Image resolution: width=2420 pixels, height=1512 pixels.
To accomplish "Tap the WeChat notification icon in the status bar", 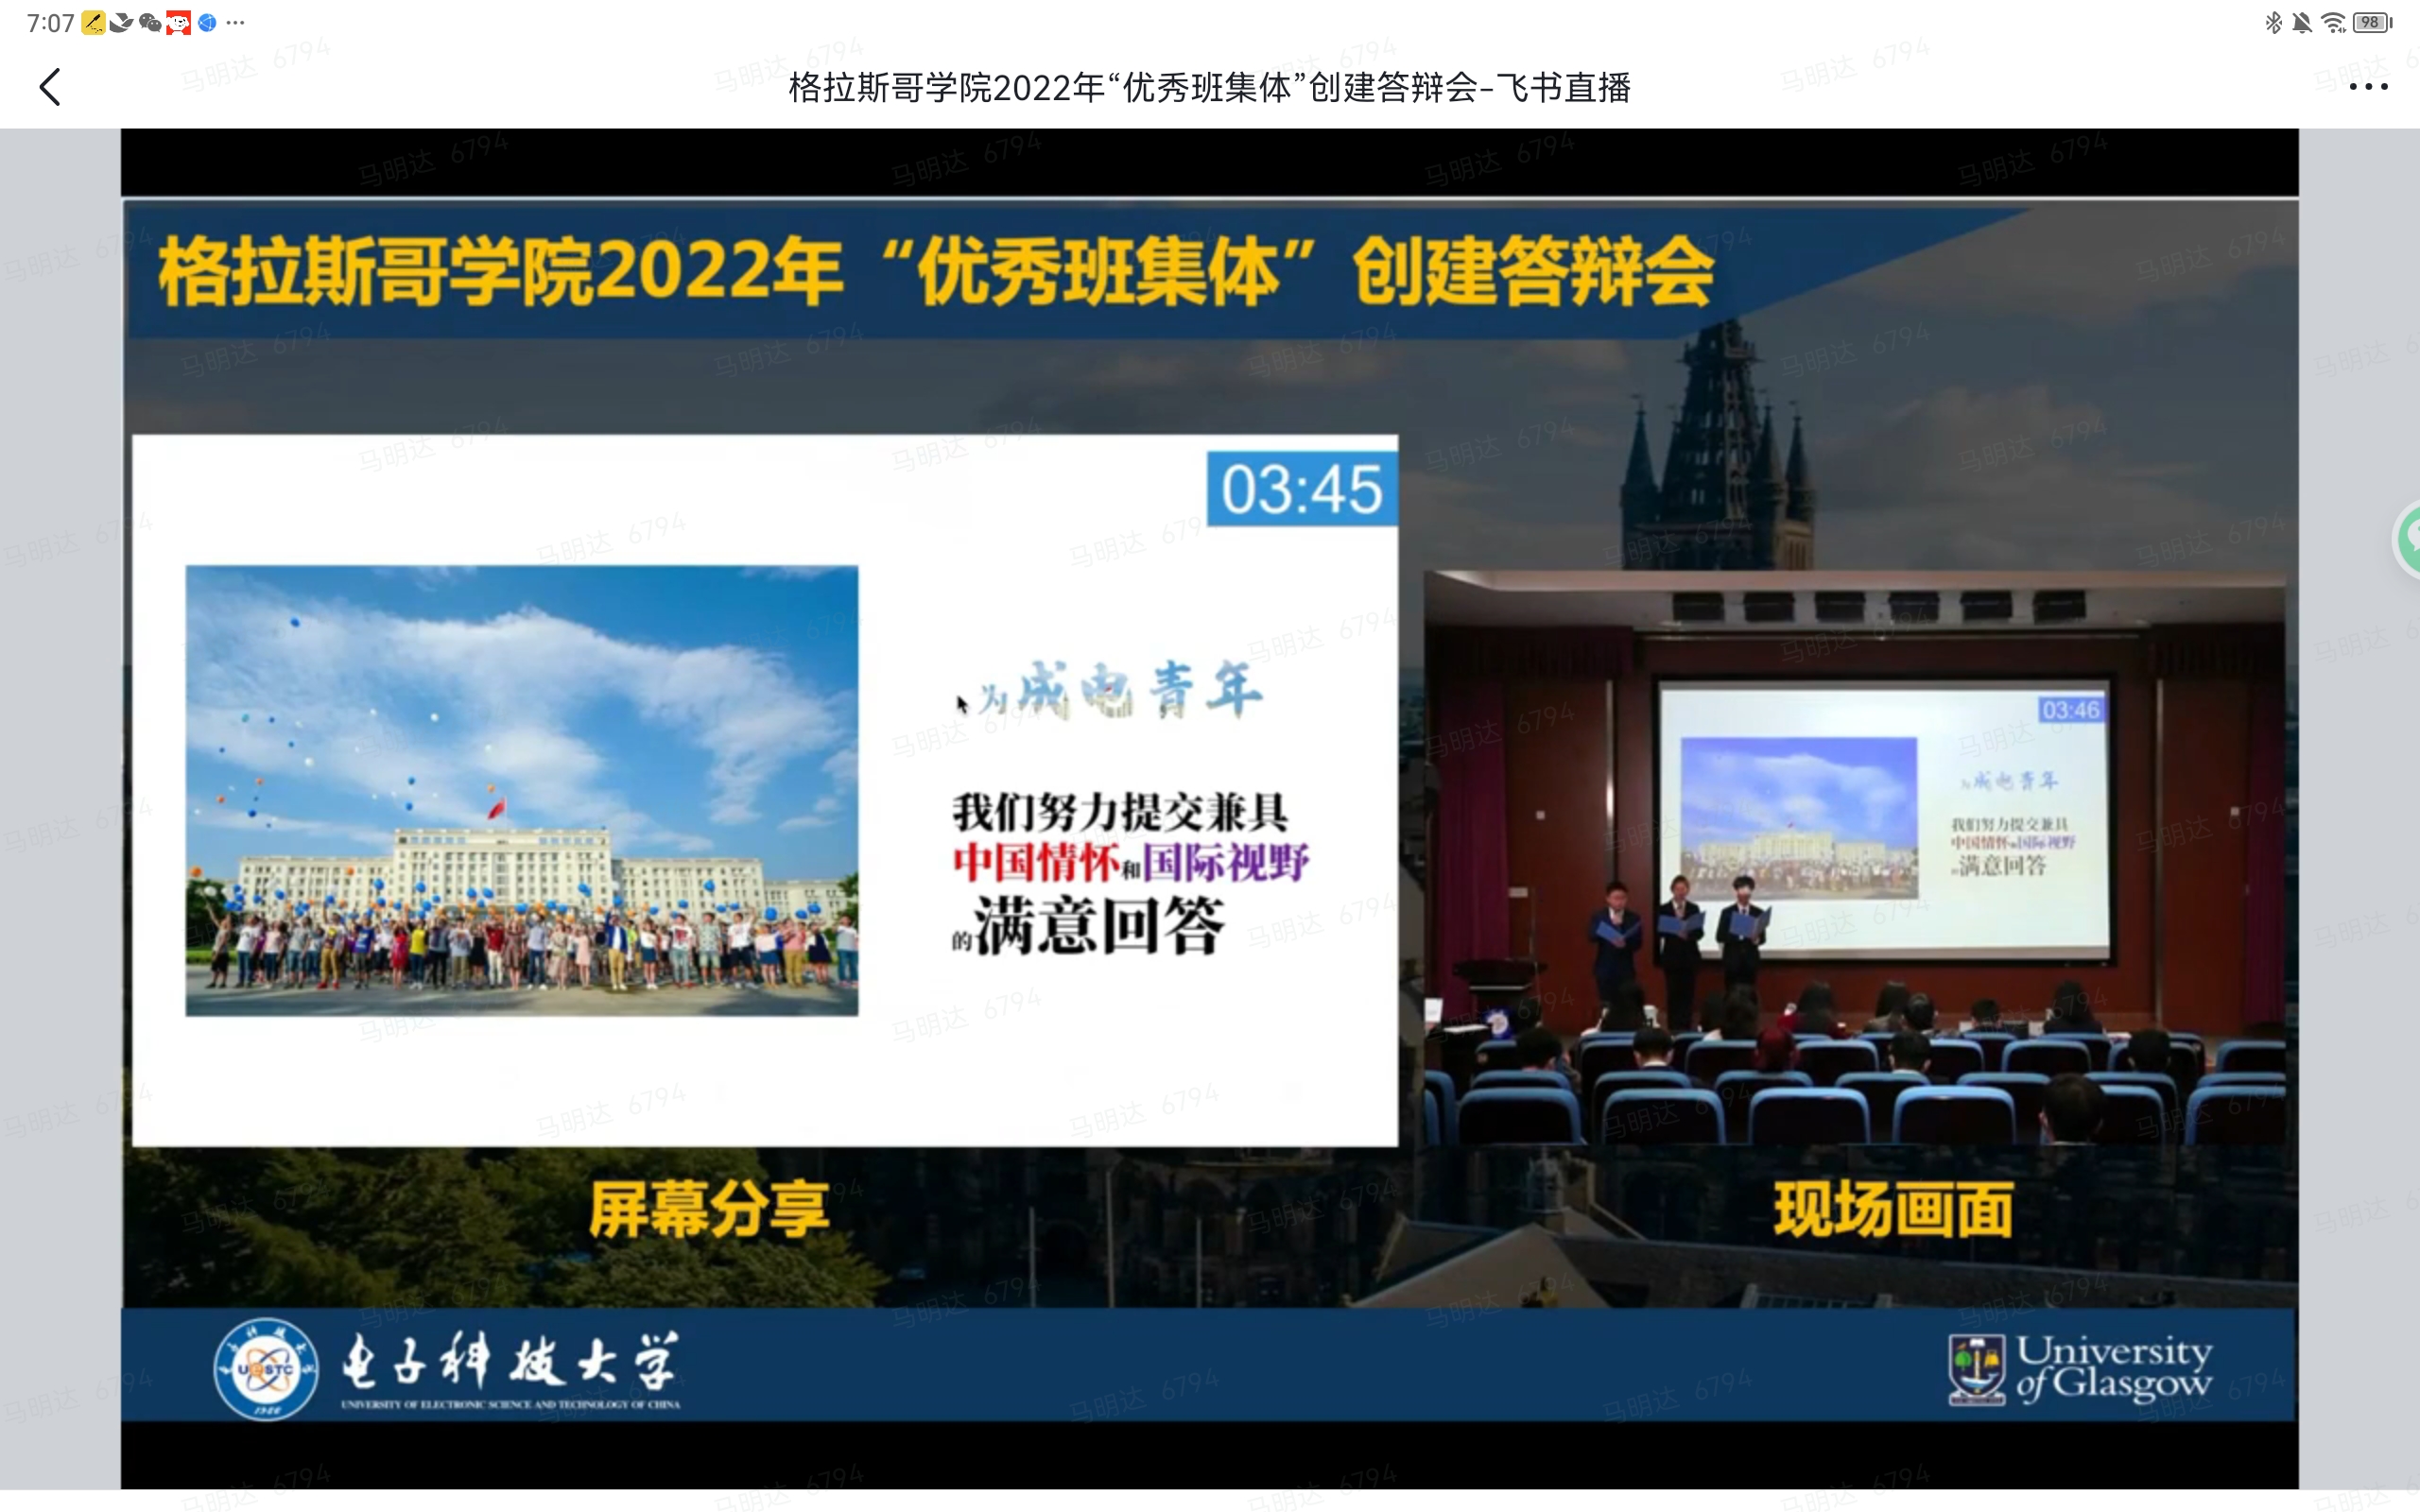I will tap(150, 22).
